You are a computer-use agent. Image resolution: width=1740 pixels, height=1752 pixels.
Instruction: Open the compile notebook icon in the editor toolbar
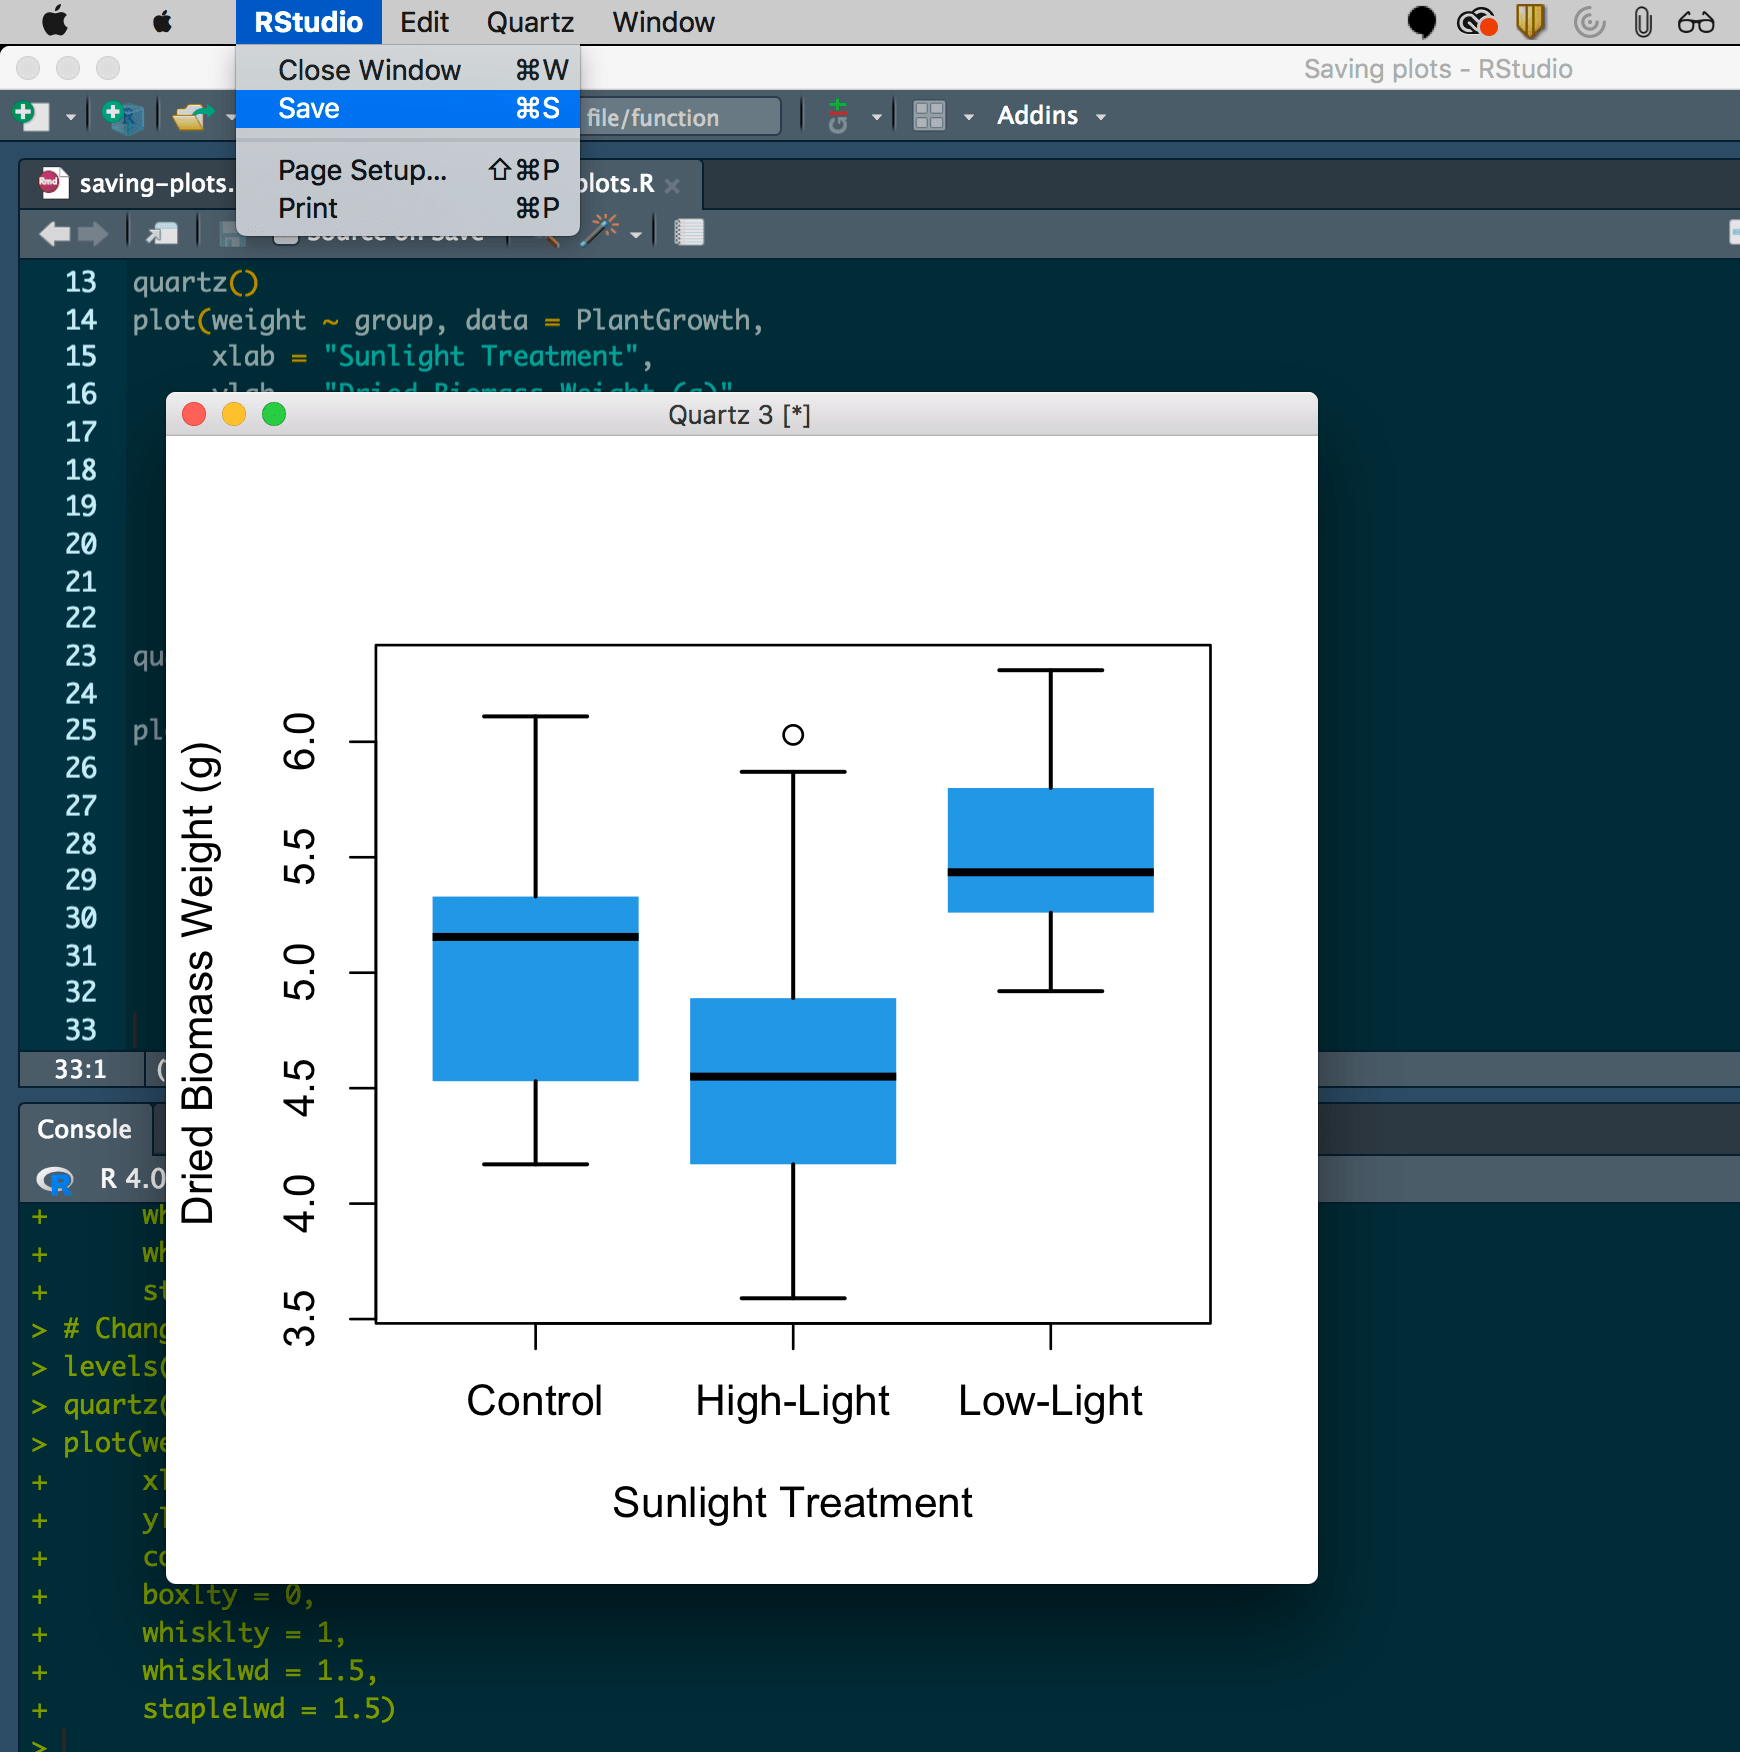point(689,231)
